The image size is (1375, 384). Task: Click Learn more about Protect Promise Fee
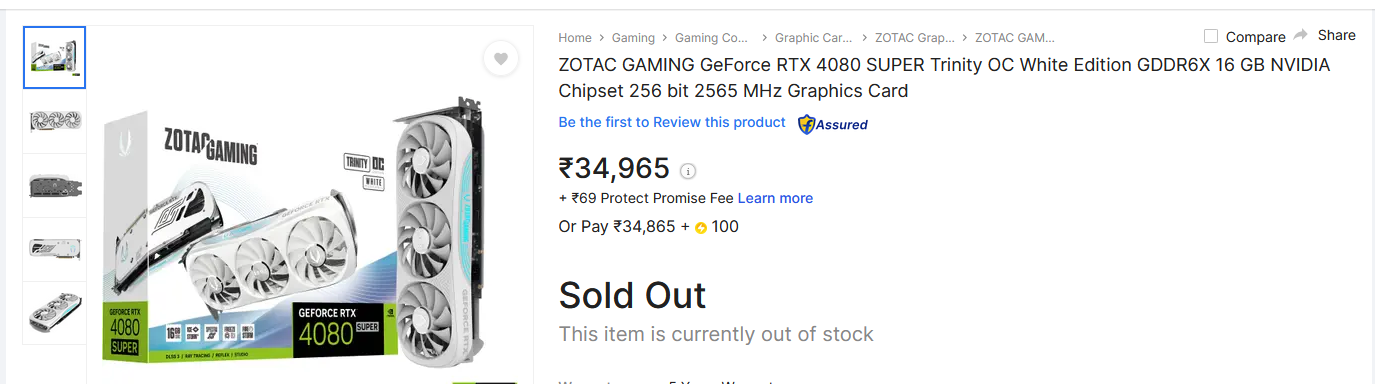(x=775, y=198)
